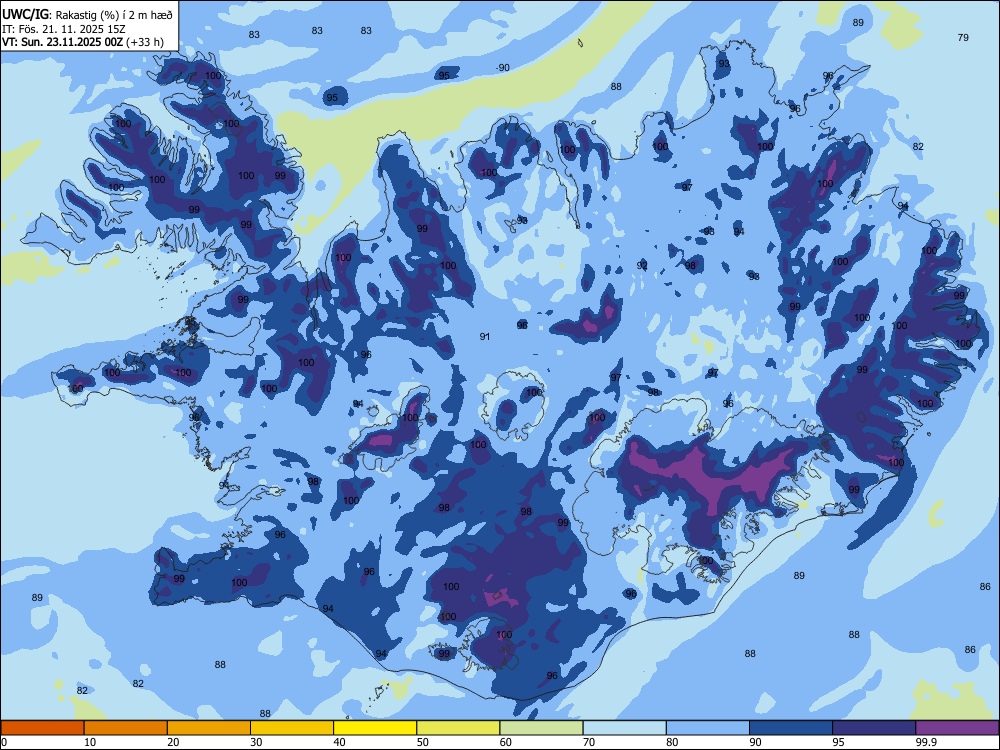Choose the lightest blue 70–80 legend swatch
1000x750 pixels.
click(x=625, y=728)
